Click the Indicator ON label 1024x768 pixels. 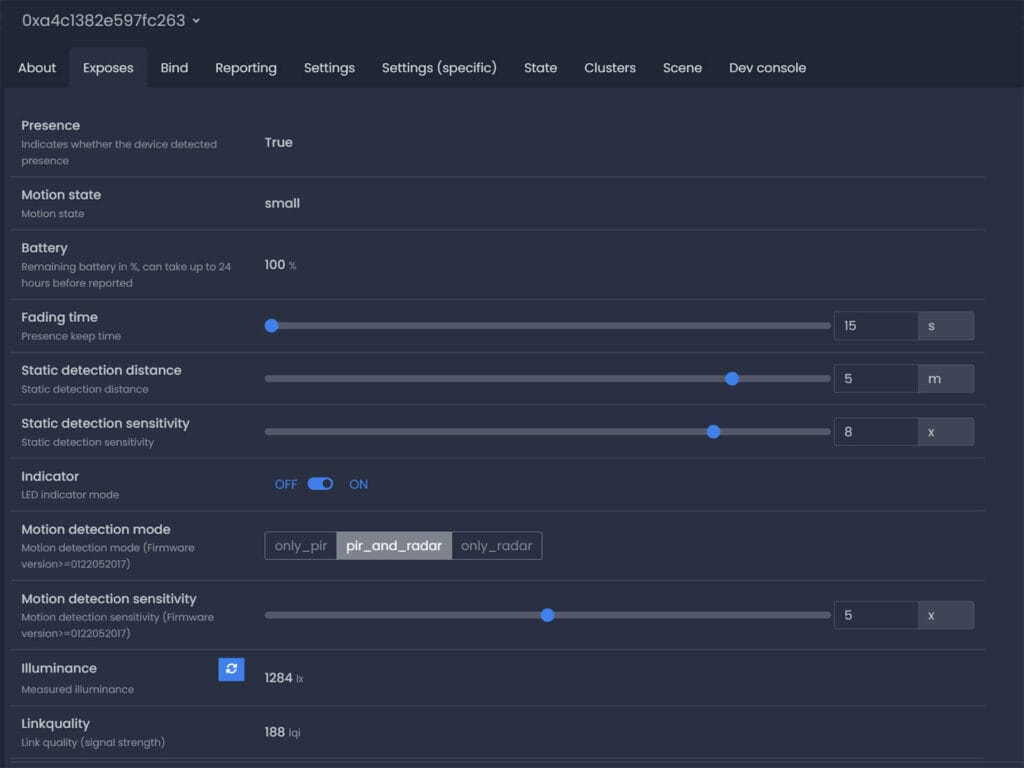coord(358,484)
